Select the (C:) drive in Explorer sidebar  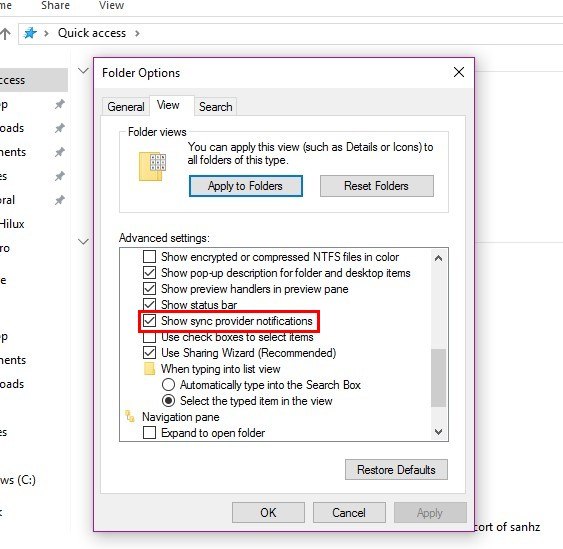18,480
